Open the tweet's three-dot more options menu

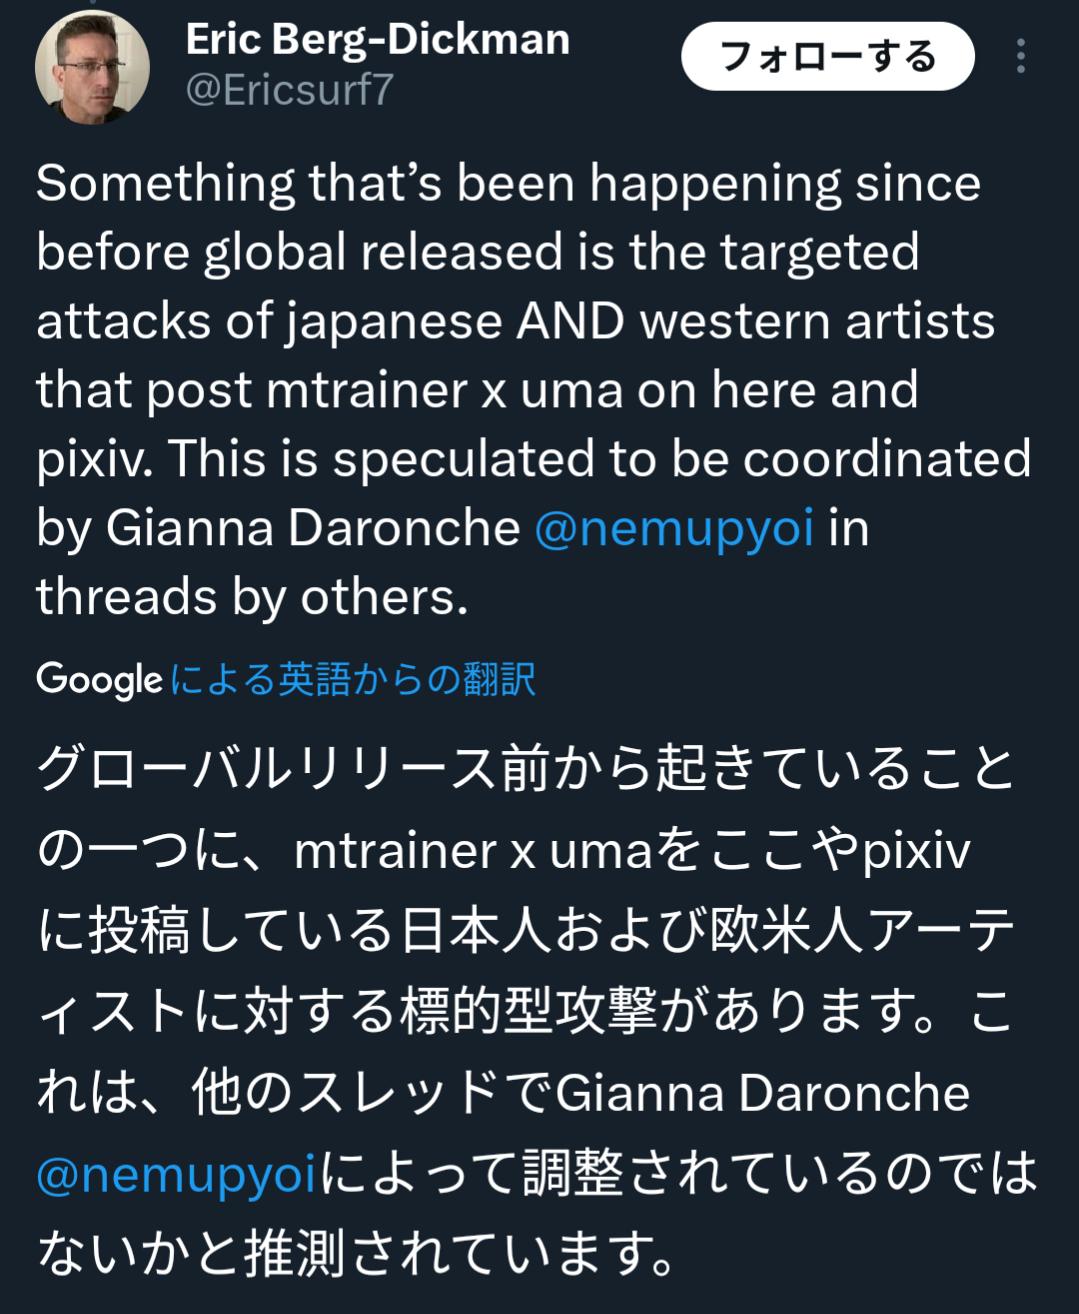coord(1020,56)
